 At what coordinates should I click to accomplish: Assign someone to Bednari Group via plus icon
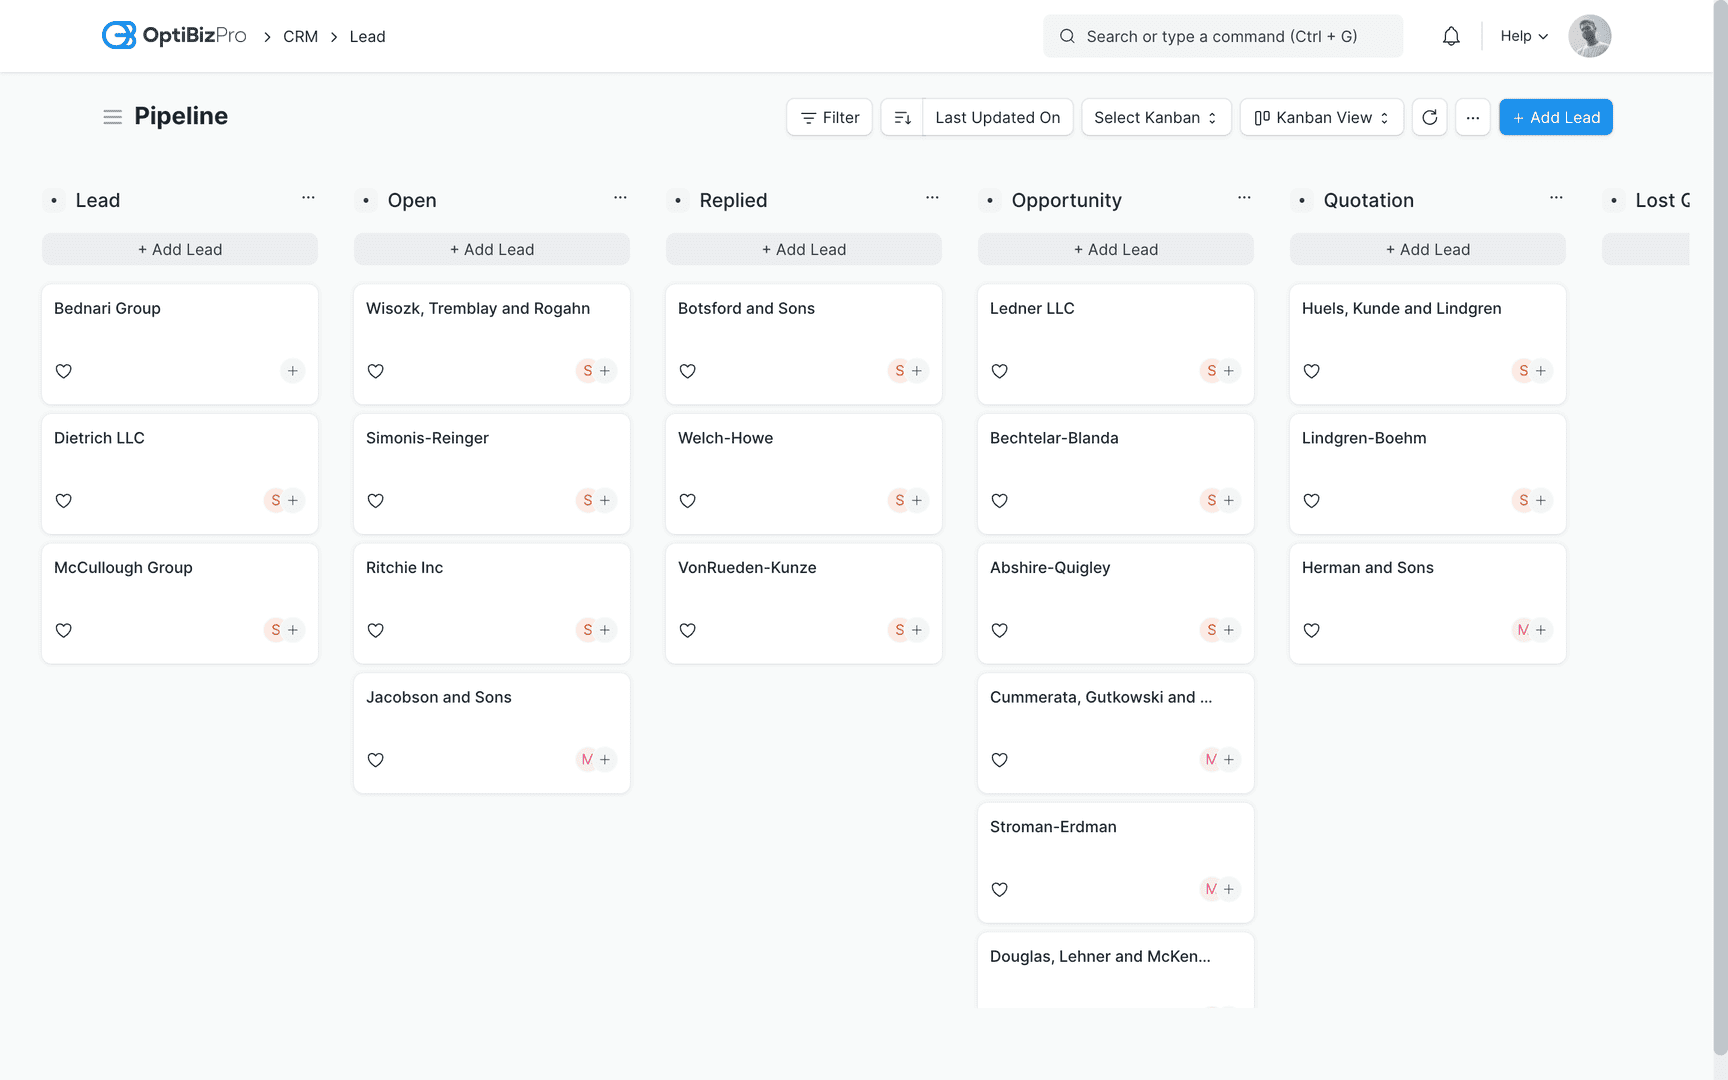292,371
